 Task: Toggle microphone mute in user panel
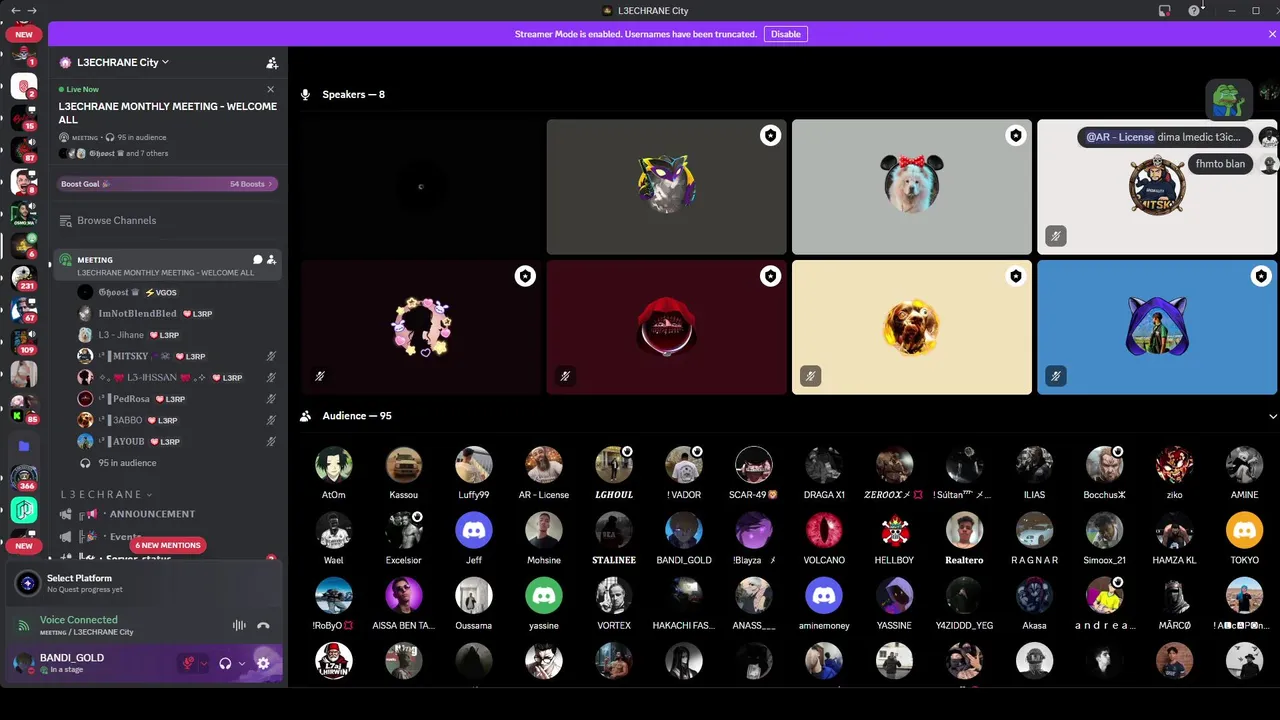(187, 663)
